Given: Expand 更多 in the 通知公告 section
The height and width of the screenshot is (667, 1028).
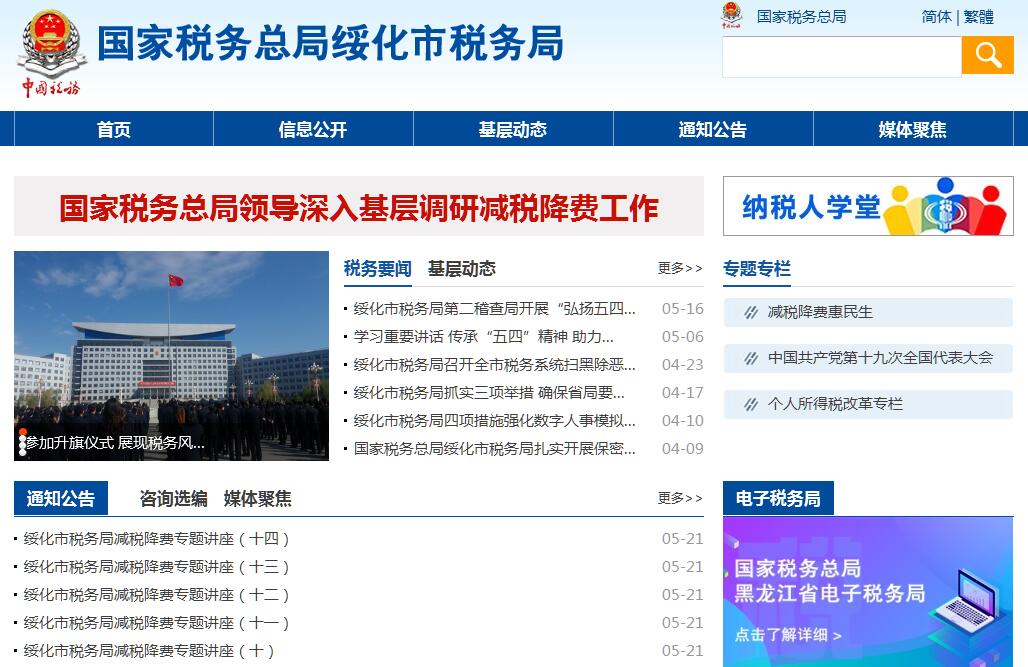Looking at the screenshot, I should [x=680, y=498].
